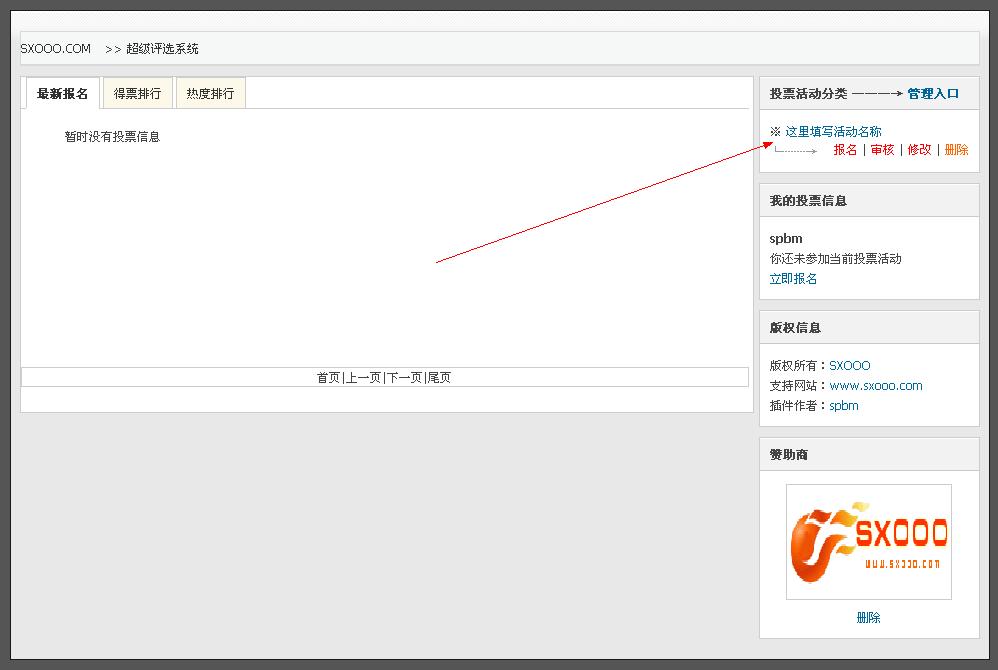The height and width of the screenshot is (670, 998).
Task: Go to 下一页 in pagination
Action: (x=405, y=377)
